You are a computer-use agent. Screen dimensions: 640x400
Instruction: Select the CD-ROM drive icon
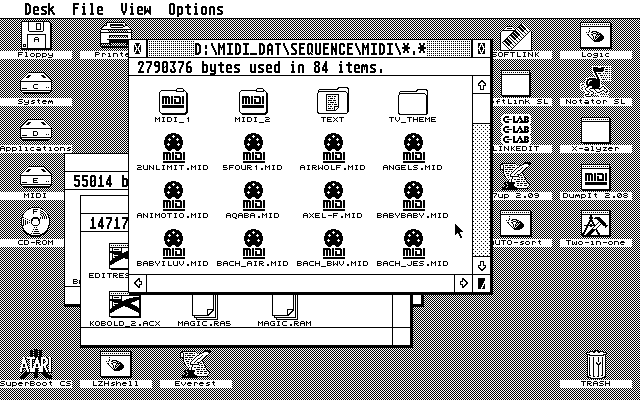(36, 222)
